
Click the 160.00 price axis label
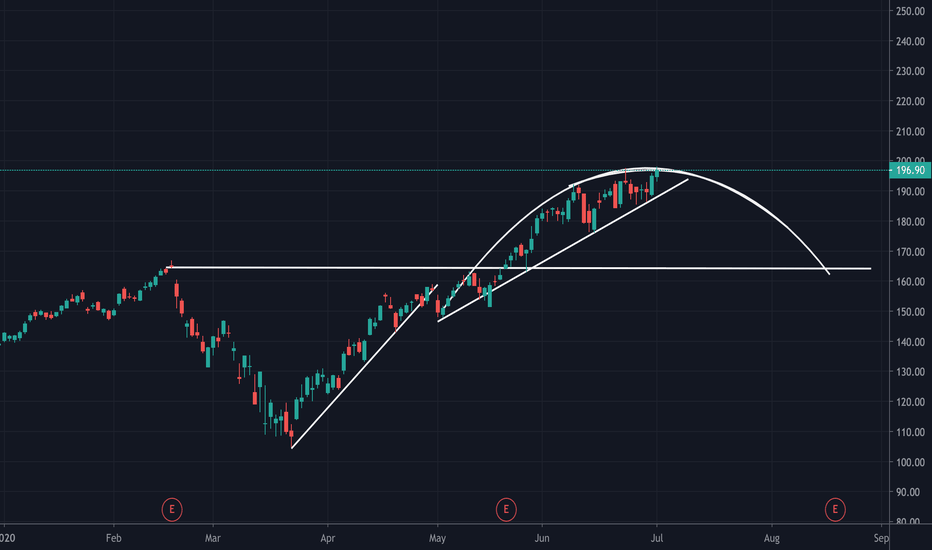pyautogui.click(x=910, y=282)
